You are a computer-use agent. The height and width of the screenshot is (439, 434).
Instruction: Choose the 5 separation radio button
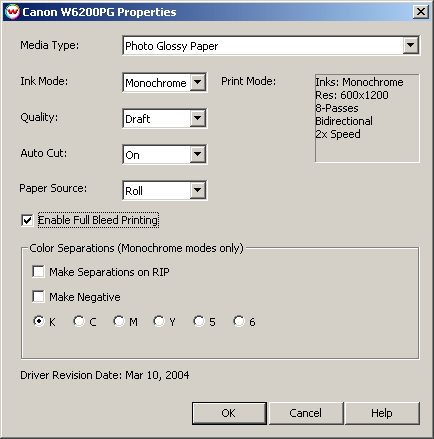(x=199, y=321)
